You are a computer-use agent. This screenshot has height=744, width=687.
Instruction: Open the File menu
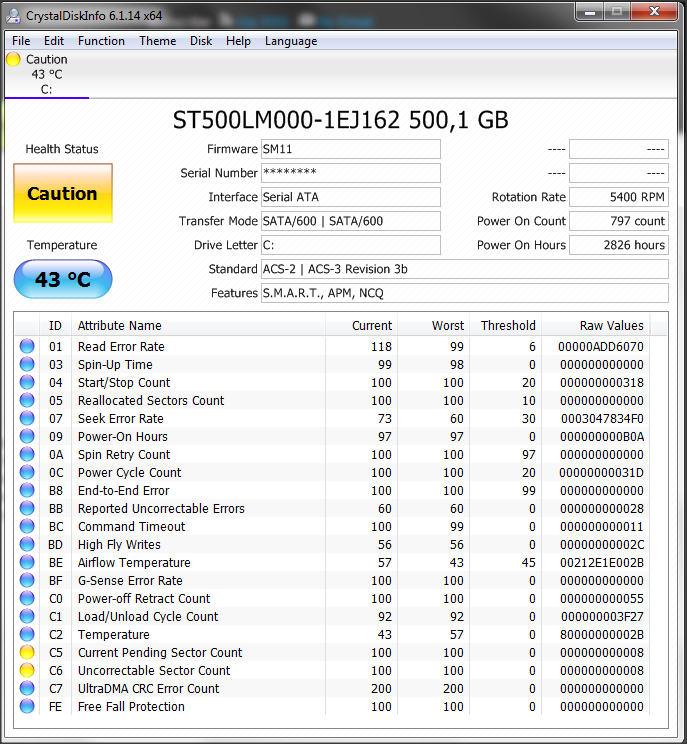tap(21, 41)
